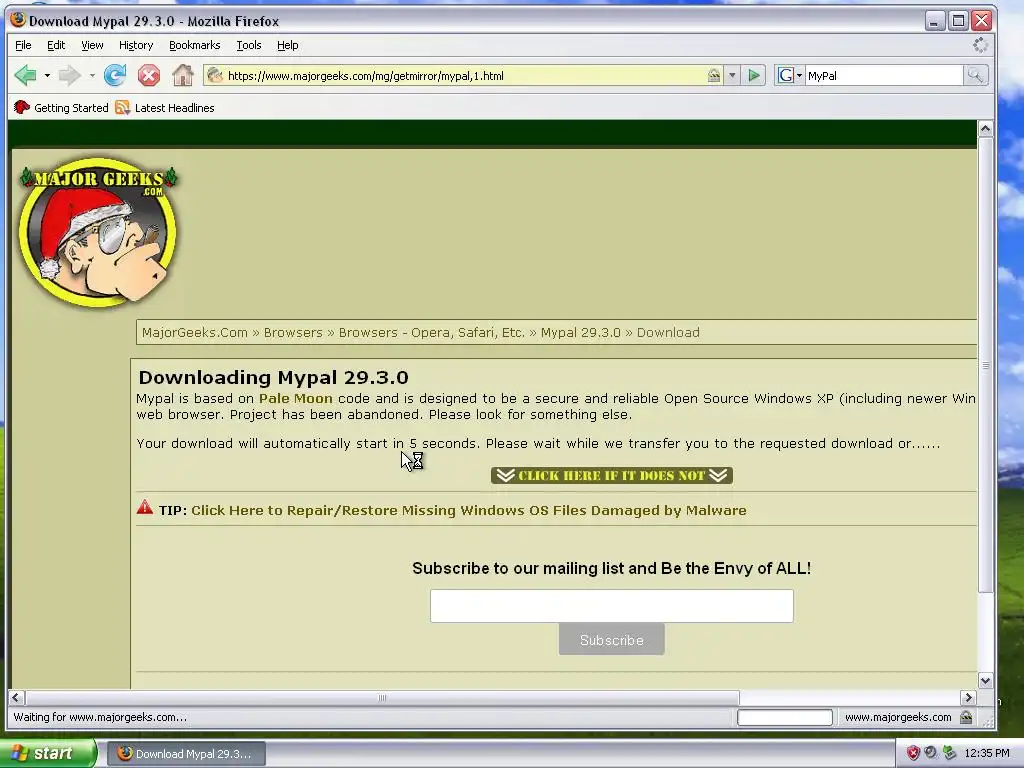
Task: Open the Back history dropdown arrow
Action: (x=47, y=76)
